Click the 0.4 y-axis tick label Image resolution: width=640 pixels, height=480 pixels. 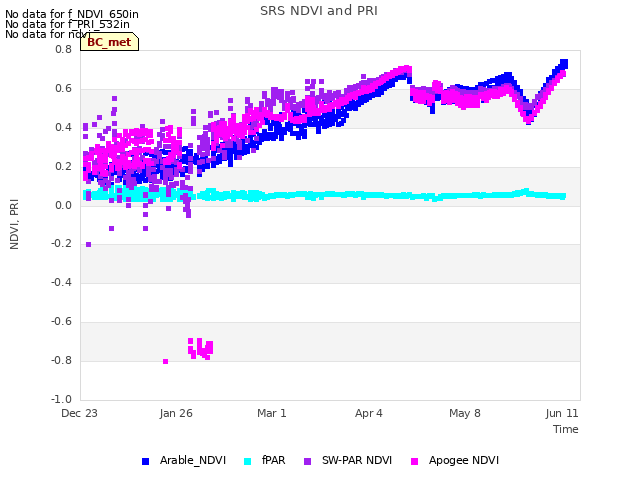click(x=63, y=127)
